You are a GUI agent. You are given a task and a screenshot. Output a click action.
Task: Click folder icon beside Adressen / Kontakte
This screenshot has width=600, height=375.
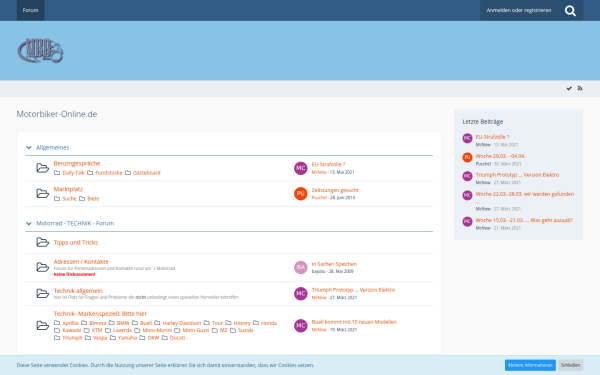[x=42, y=267]
